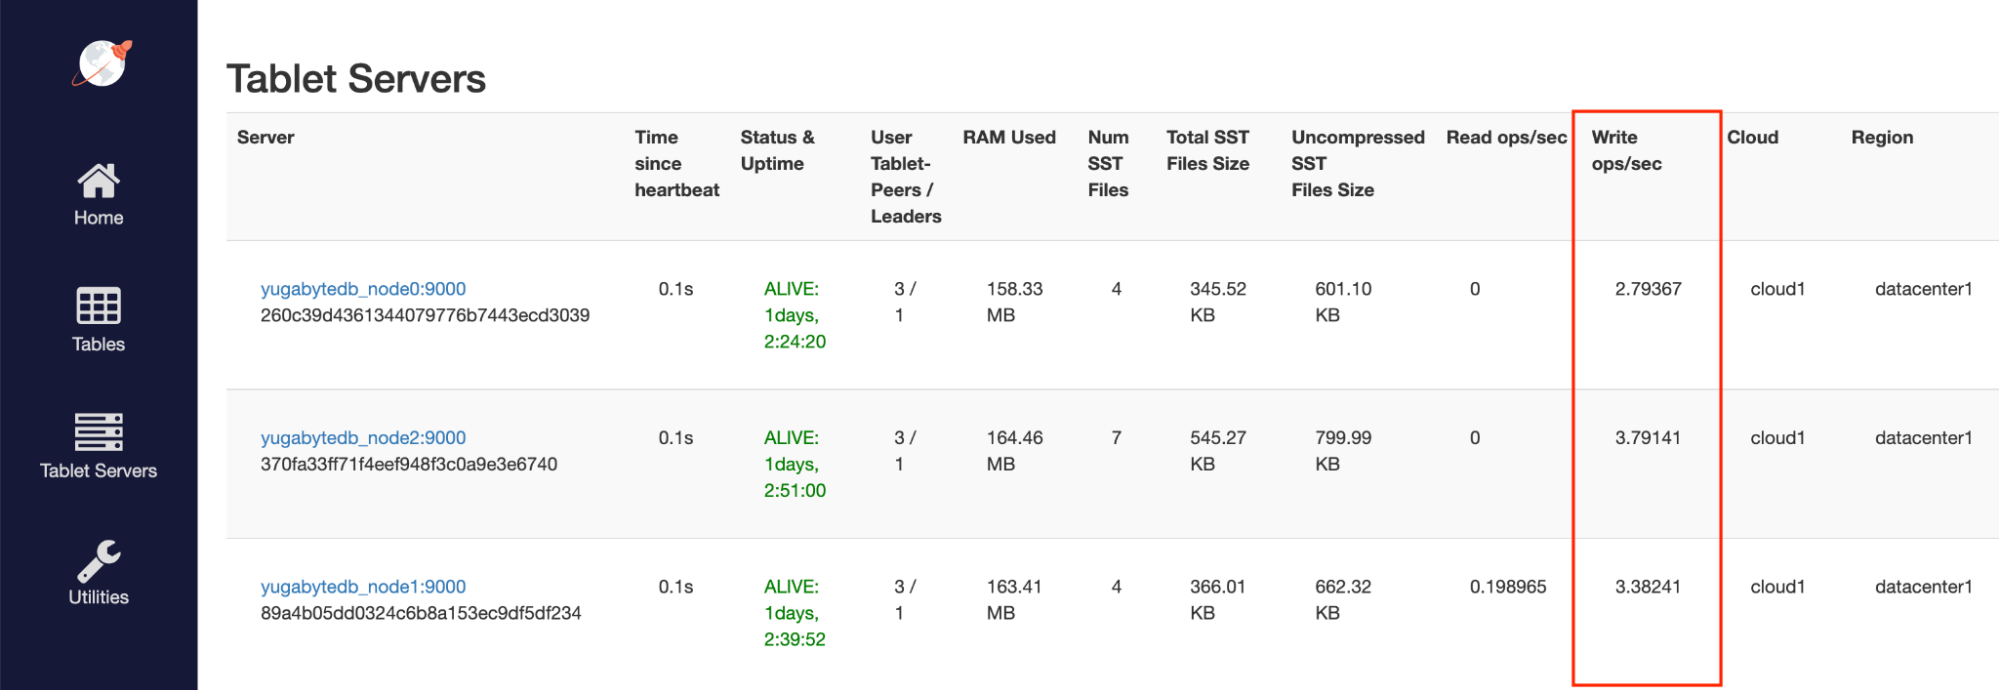
Task: Open the yugabytedb_node0:9000 server link
Action: tap(363, 289)
